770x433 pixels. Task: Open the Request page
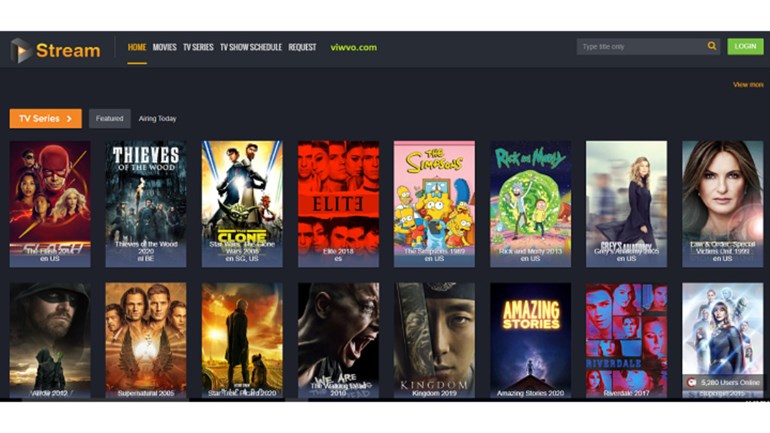pyautogui.click(x=302, y=47)
